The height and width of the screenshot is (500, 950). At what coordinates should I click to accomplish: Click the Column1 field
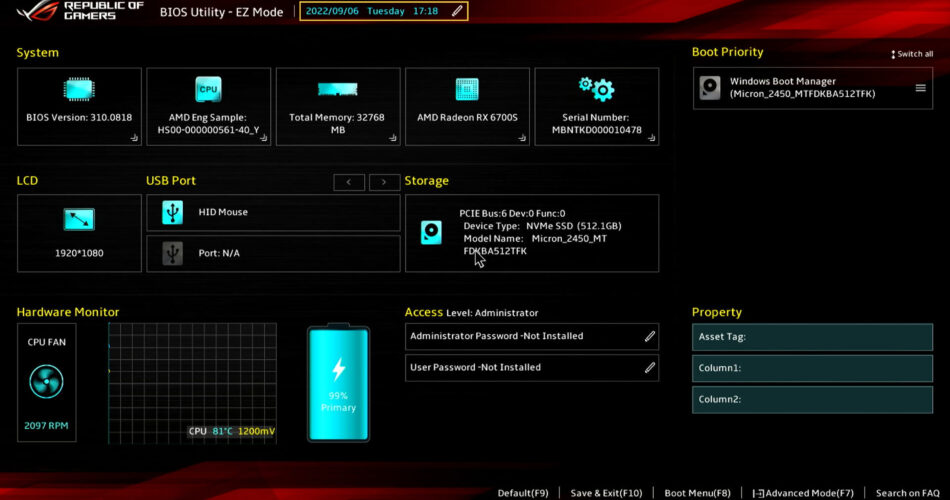click(x=812, y=368)
